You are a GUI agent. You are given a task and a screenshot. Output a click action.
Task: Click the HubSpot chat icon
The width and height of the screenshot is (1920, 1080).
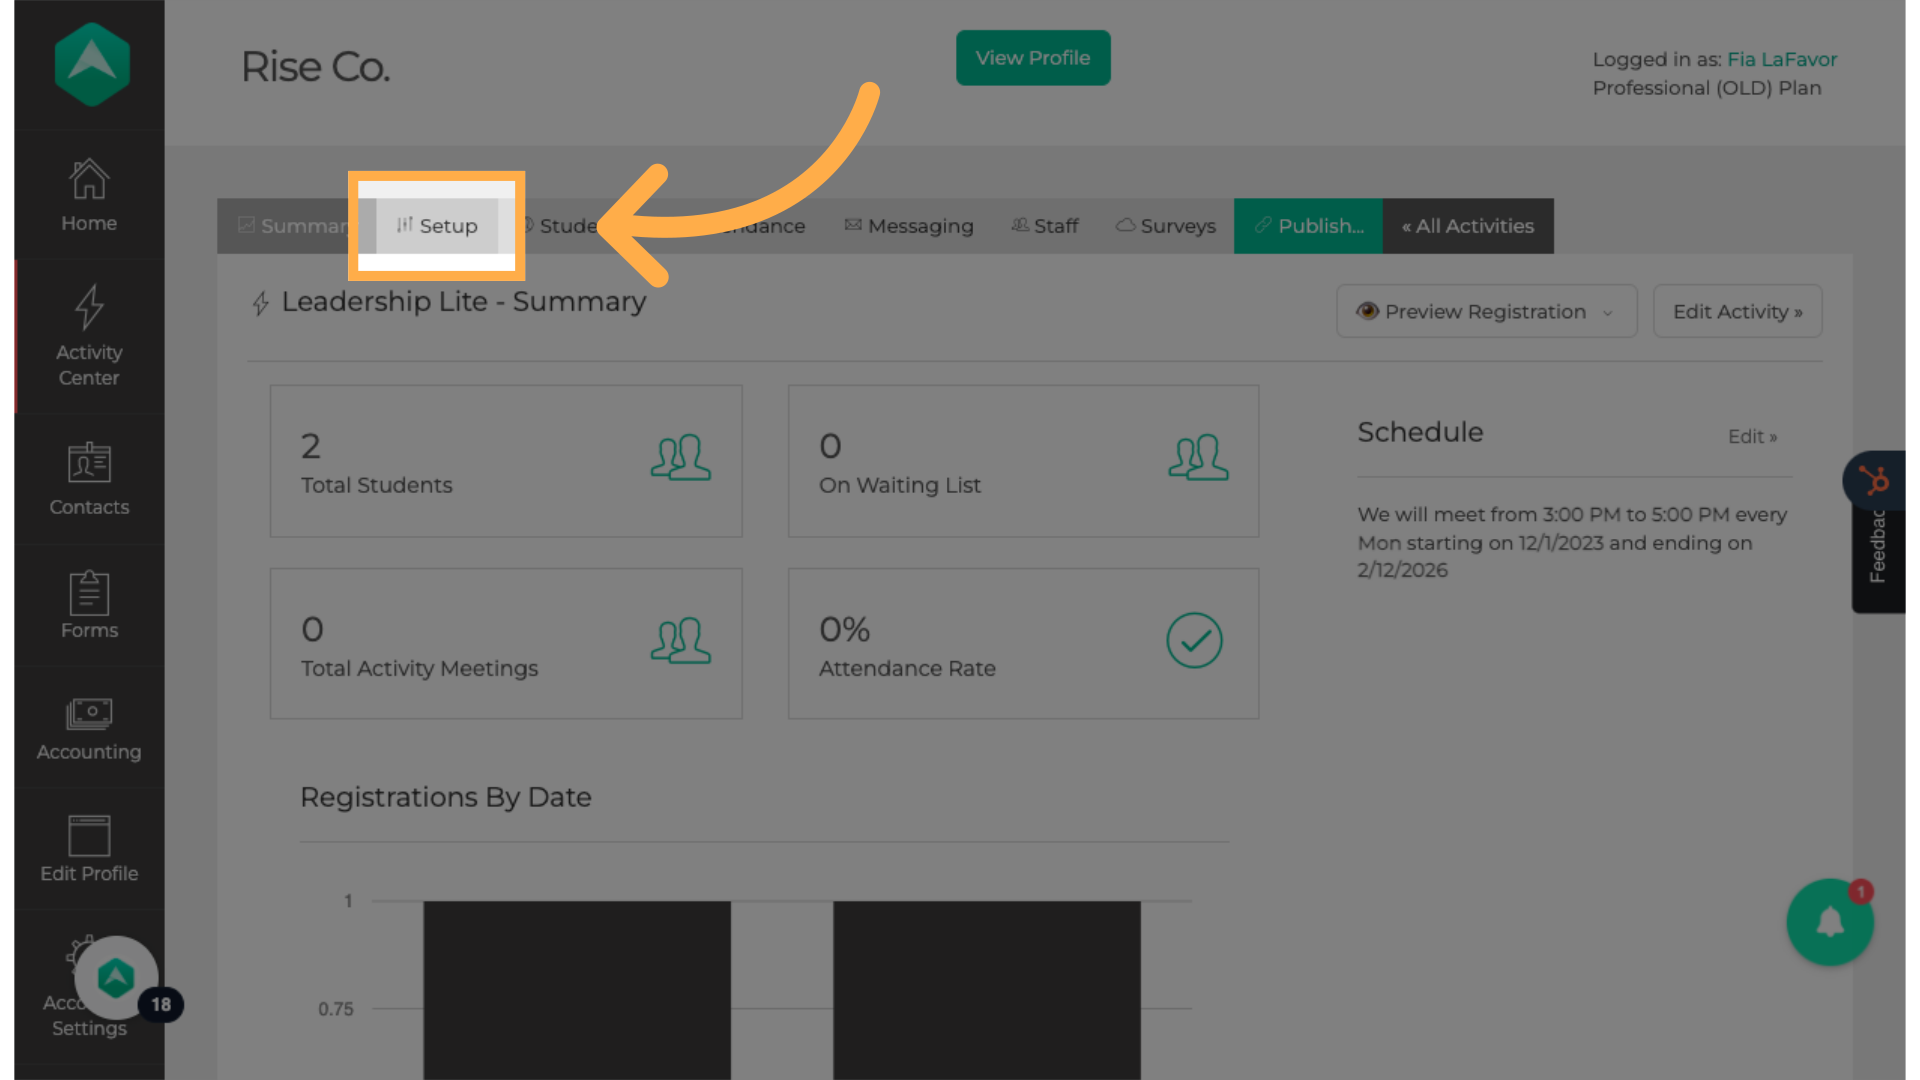point(1874,481)
